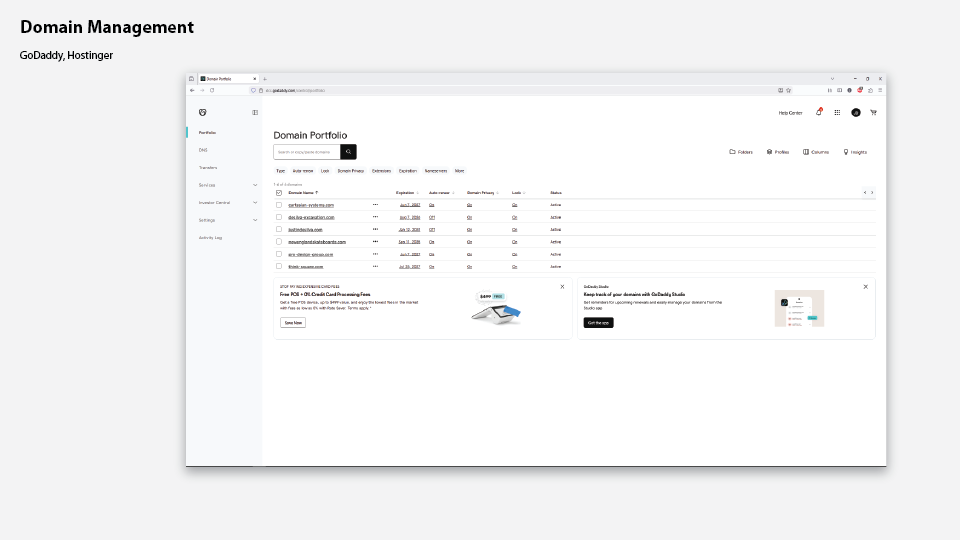The image size is (960, 540).
Task: Expand Investor Central in the sidebar
Action: click(254, 202)
